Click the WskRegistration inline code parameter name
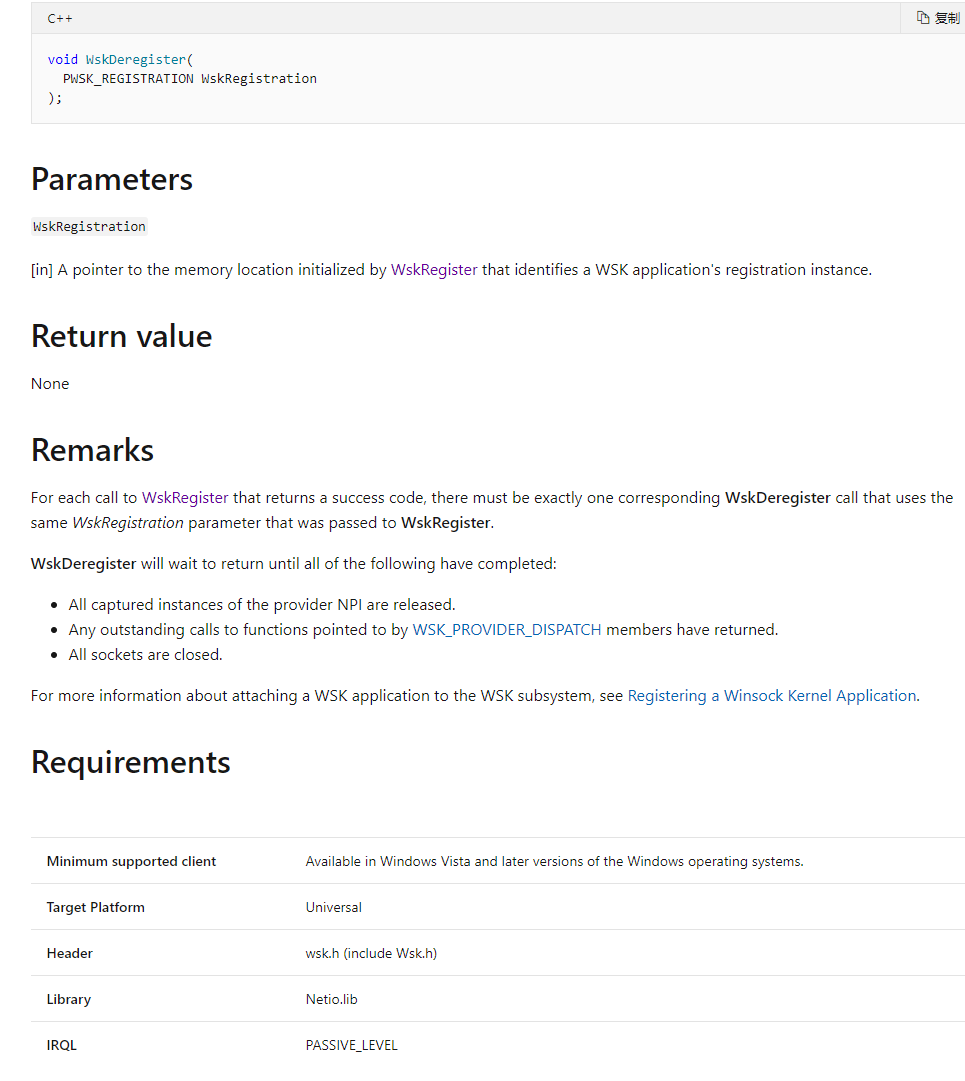This screenshot has height=1081, width=965. pyautogui.click(x=90, y=227)
